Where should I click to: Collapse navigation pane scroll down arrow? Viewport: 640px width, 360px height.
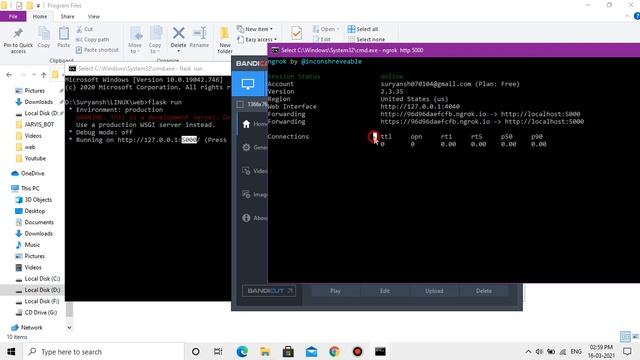69,327
